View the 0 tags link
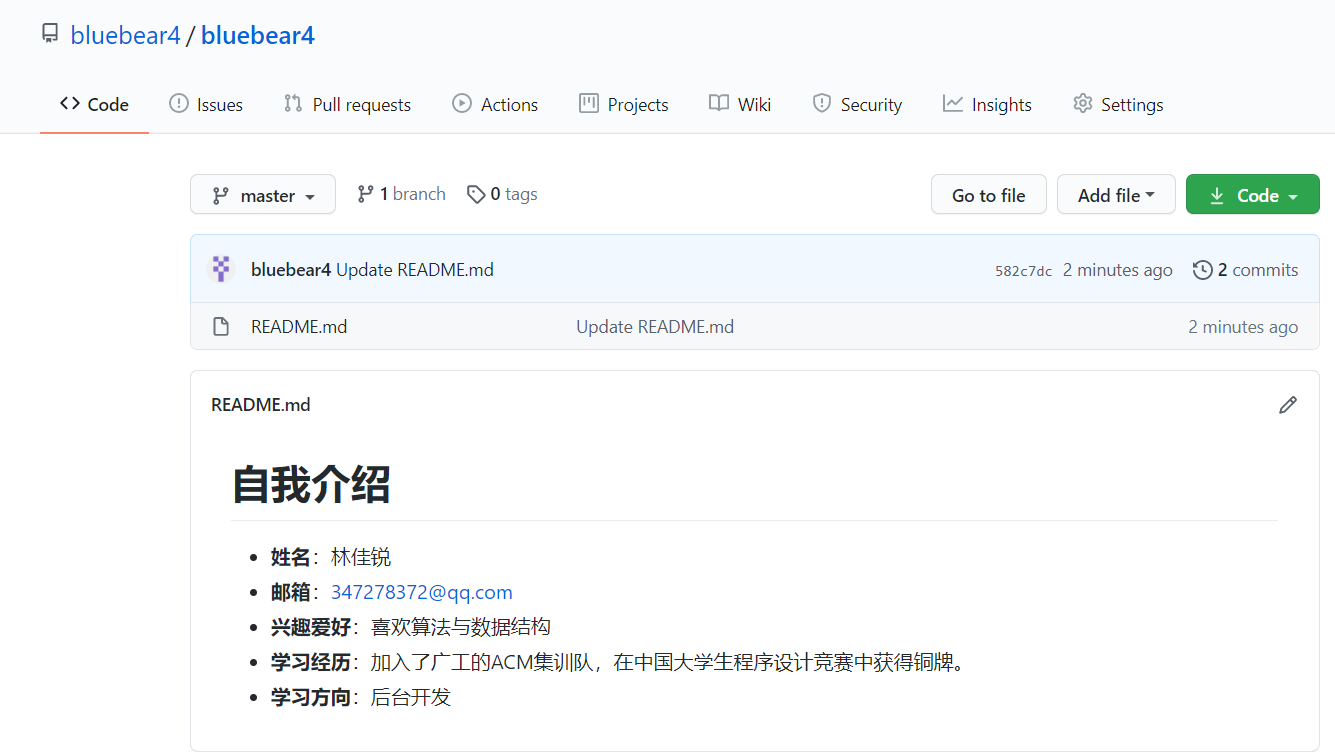The width and height of the screenshot is (1335, 753). 502,194
